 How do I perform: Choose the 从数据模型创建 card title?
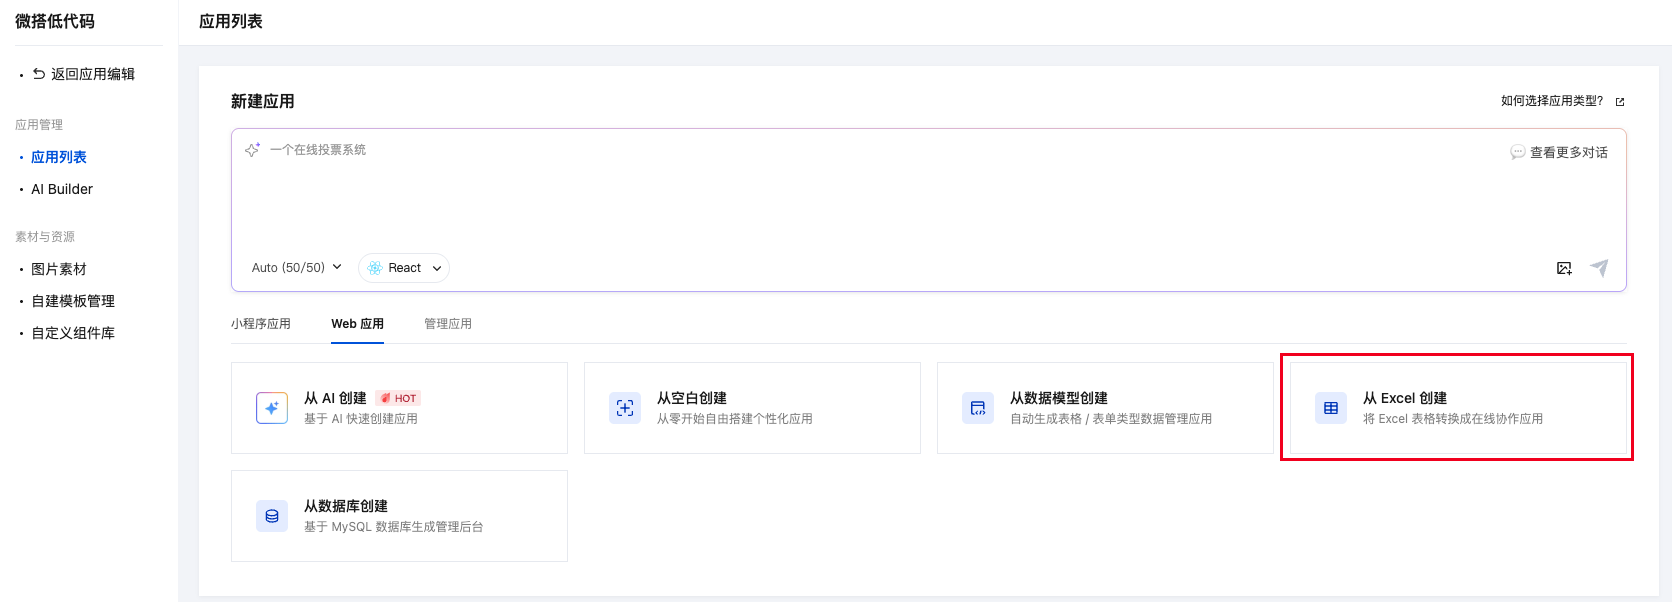[x=1059, y=398]
